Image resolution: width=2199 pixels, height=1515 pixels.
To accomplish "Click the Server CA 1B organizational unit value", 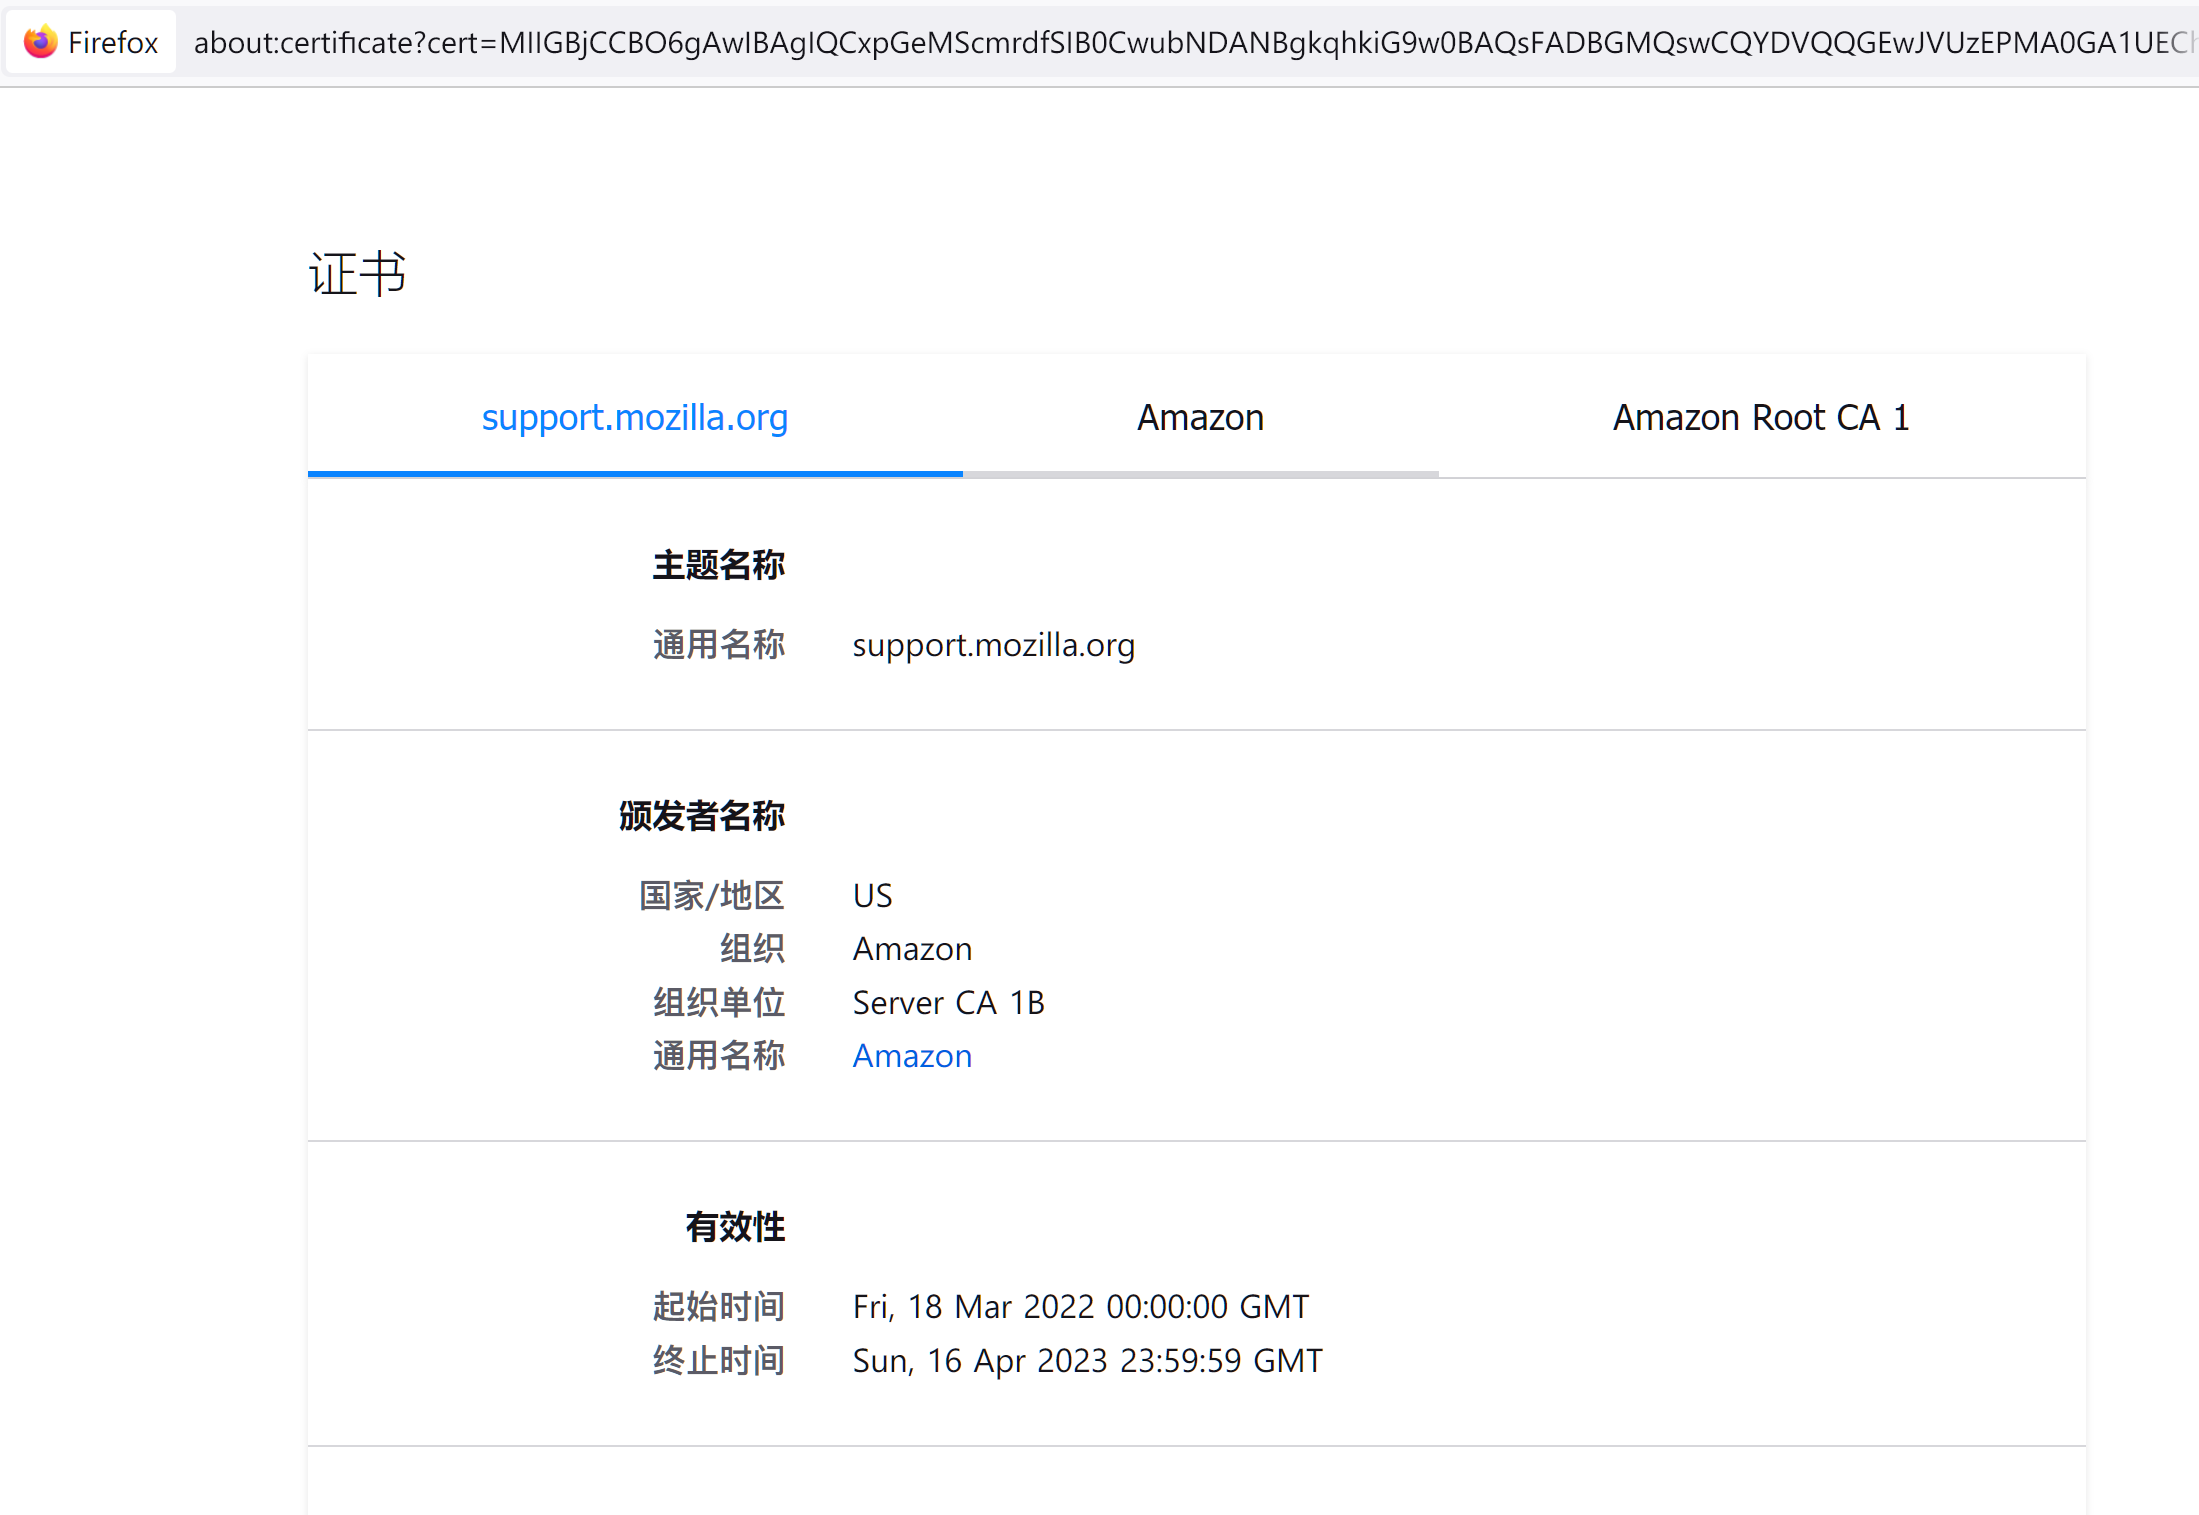I will 948,1002.
